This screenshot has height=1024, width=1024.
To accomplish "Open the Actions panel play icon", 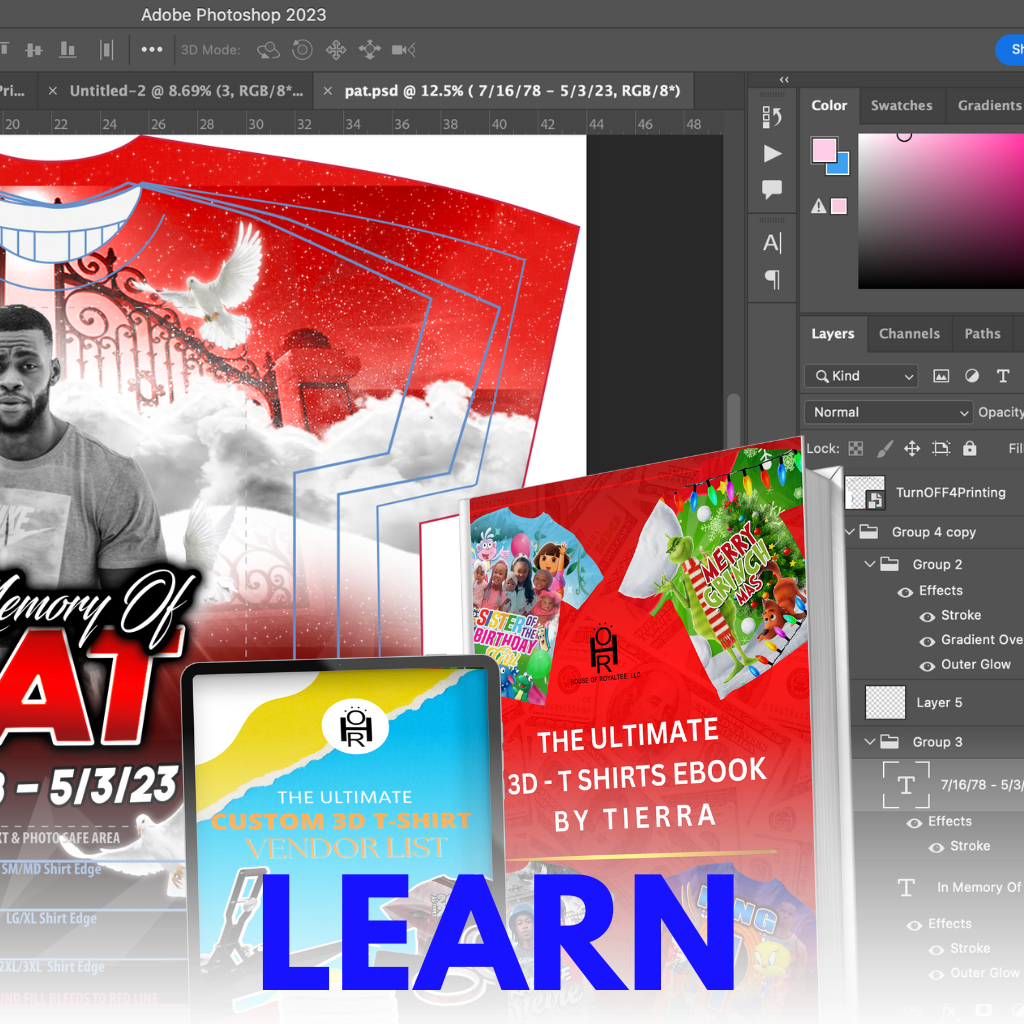I will (x=772, y=154).
